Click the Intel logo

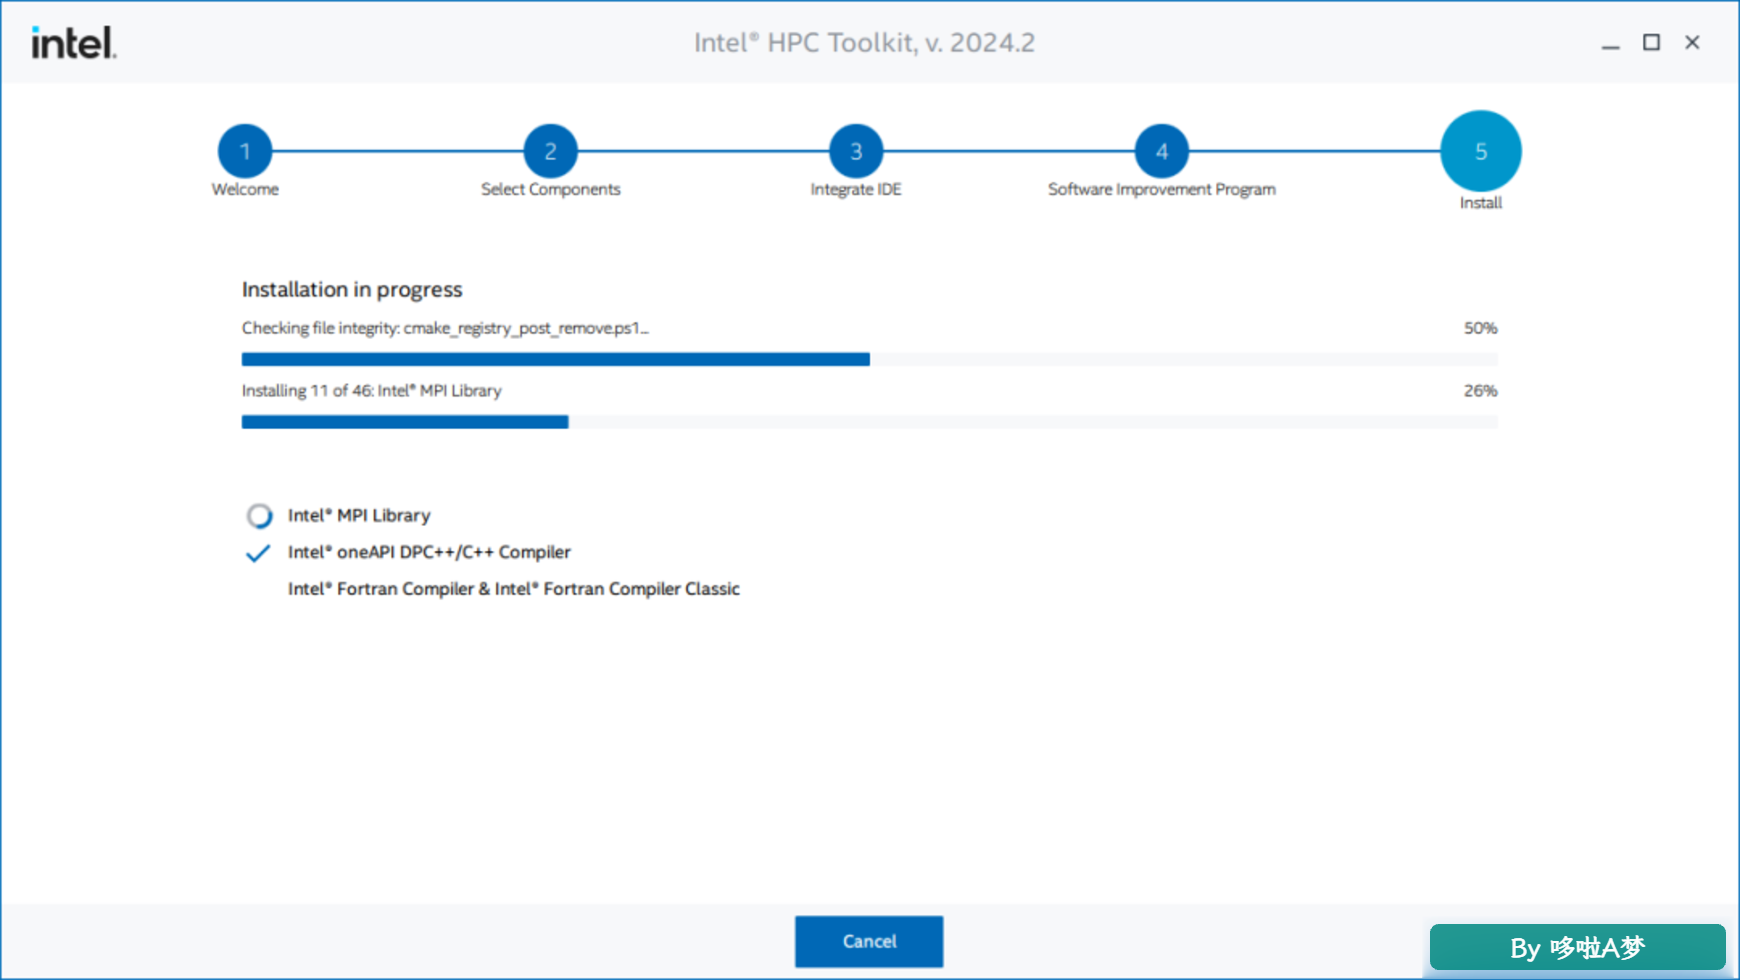pyautogui.click(x=74, y=43)
